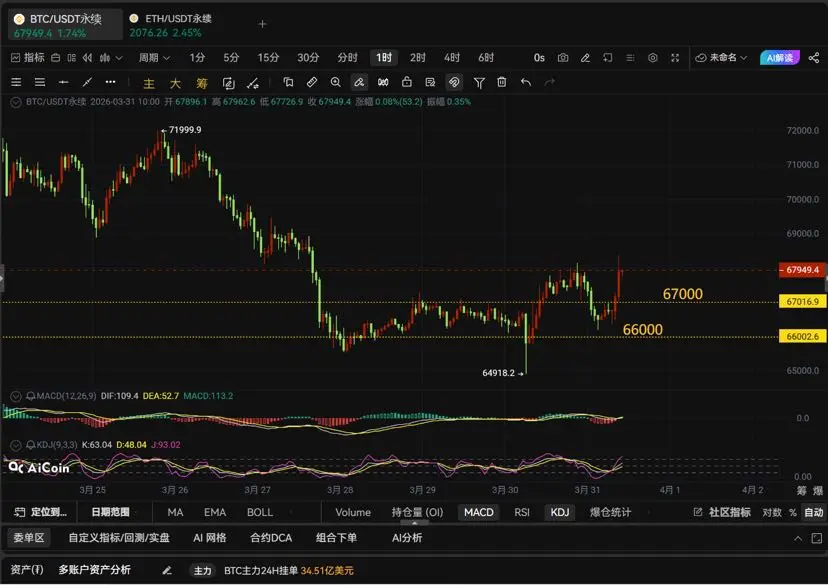Open 社区指标 community indicators
828x585 pixels.
tap(722, 512)
